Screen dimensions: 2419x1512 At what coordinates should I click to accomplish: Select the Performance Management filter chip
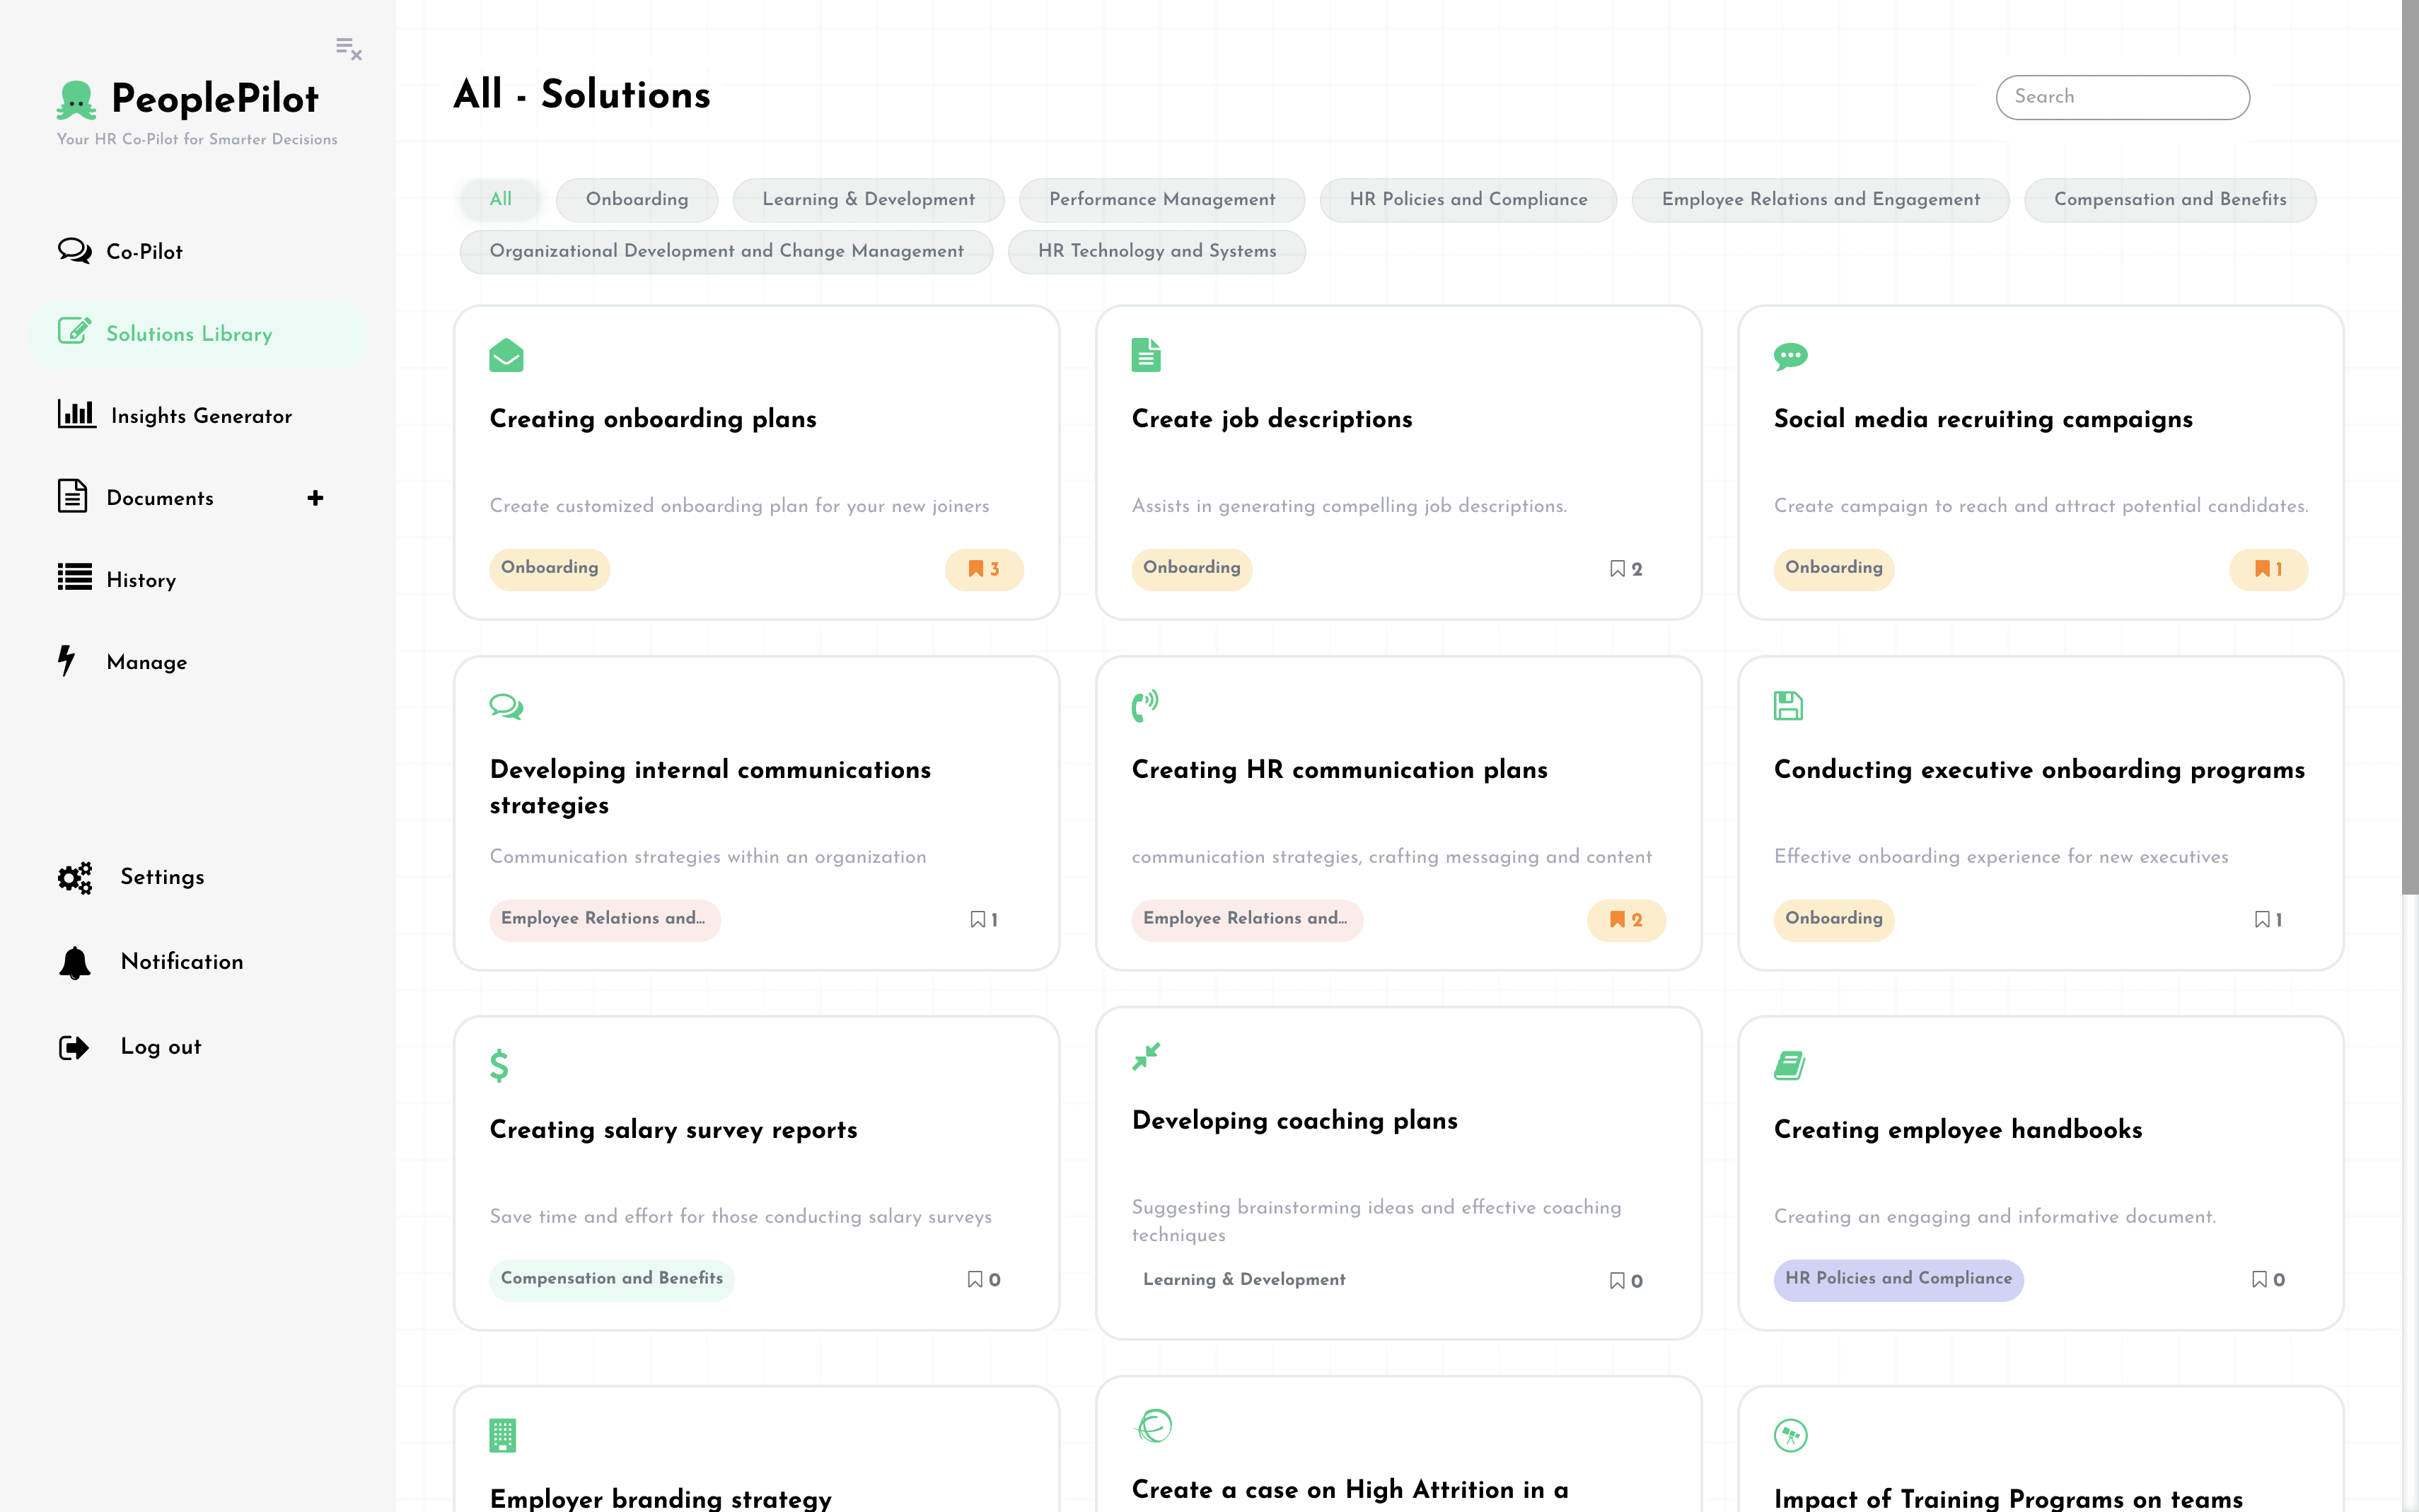1161,199
